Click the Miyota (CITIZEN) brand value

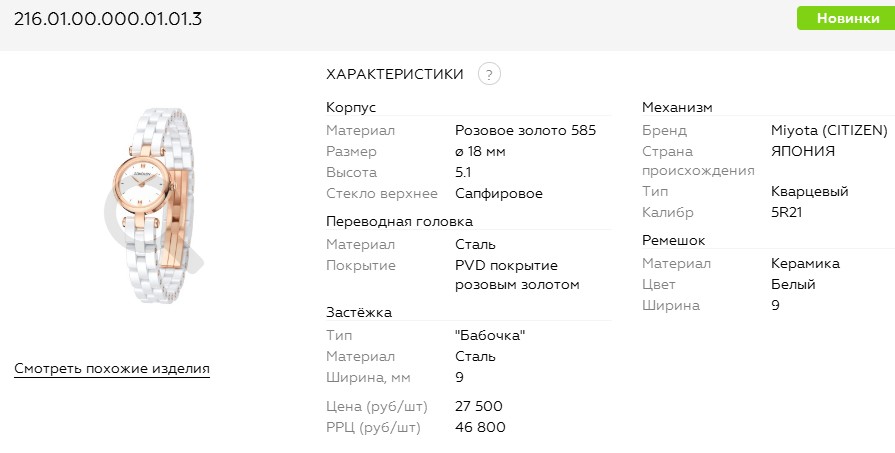click(x=829, y=131)
